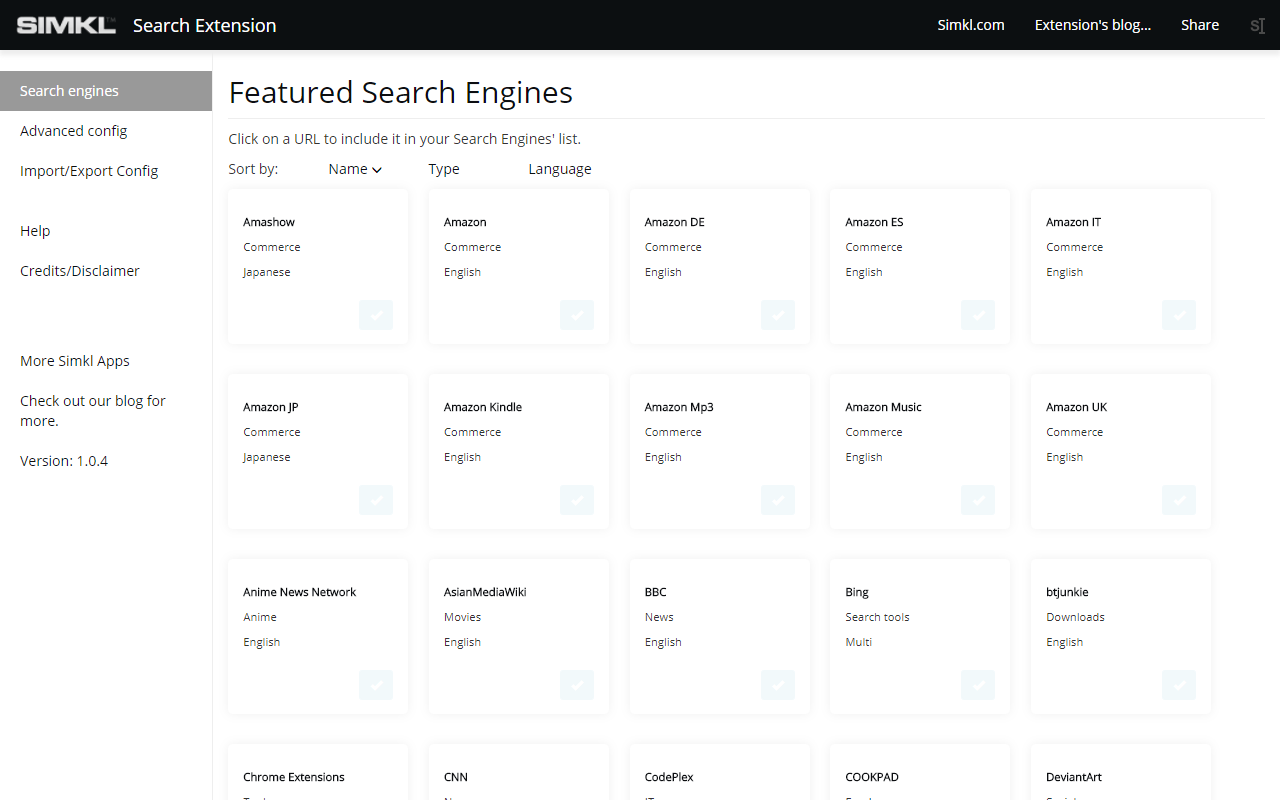The height and width of the screenshot is (800, 1280).
Task: Click the Anime News Network name
Action: click(299, 592)
